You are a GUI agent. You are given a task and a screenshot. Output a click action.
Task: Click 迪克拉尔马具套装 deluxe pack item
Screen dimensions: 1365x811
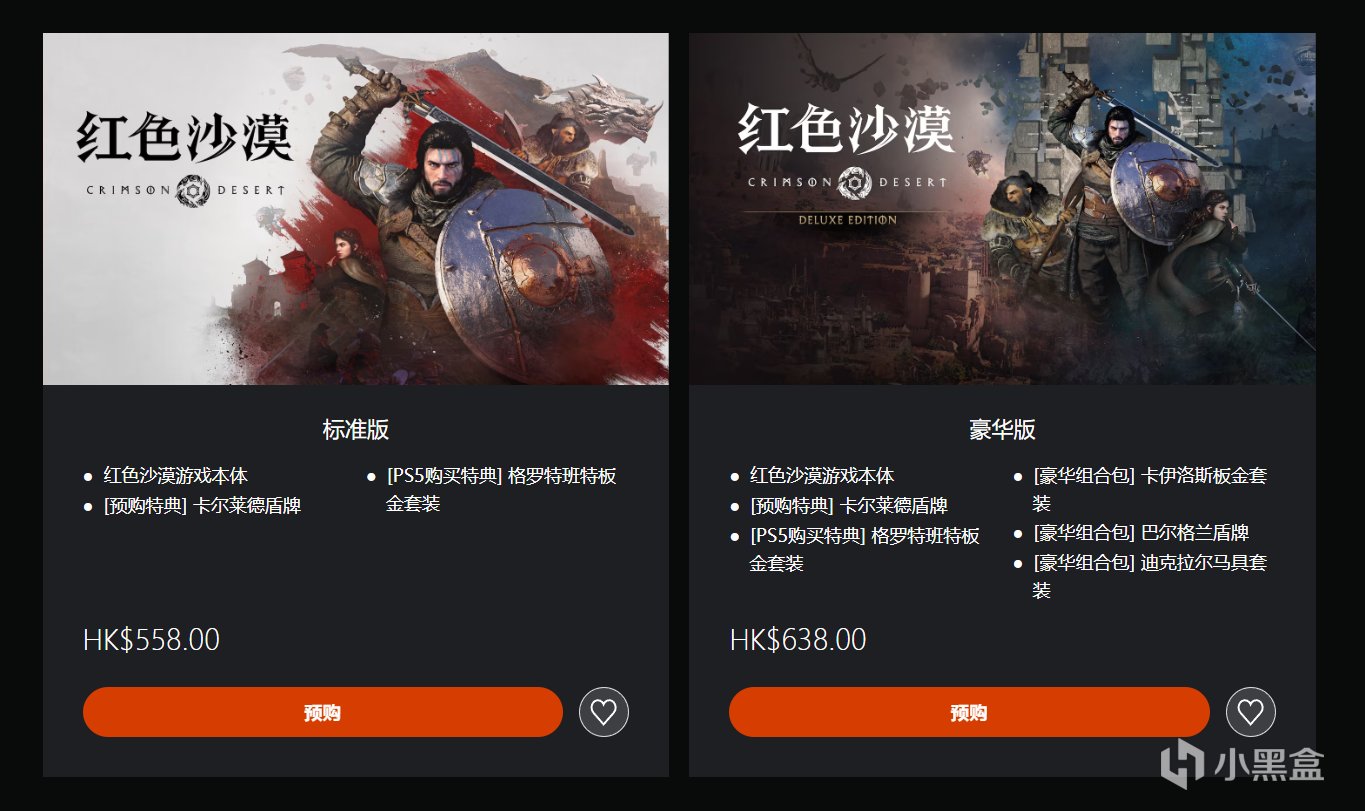click(x=1150, y=576)
